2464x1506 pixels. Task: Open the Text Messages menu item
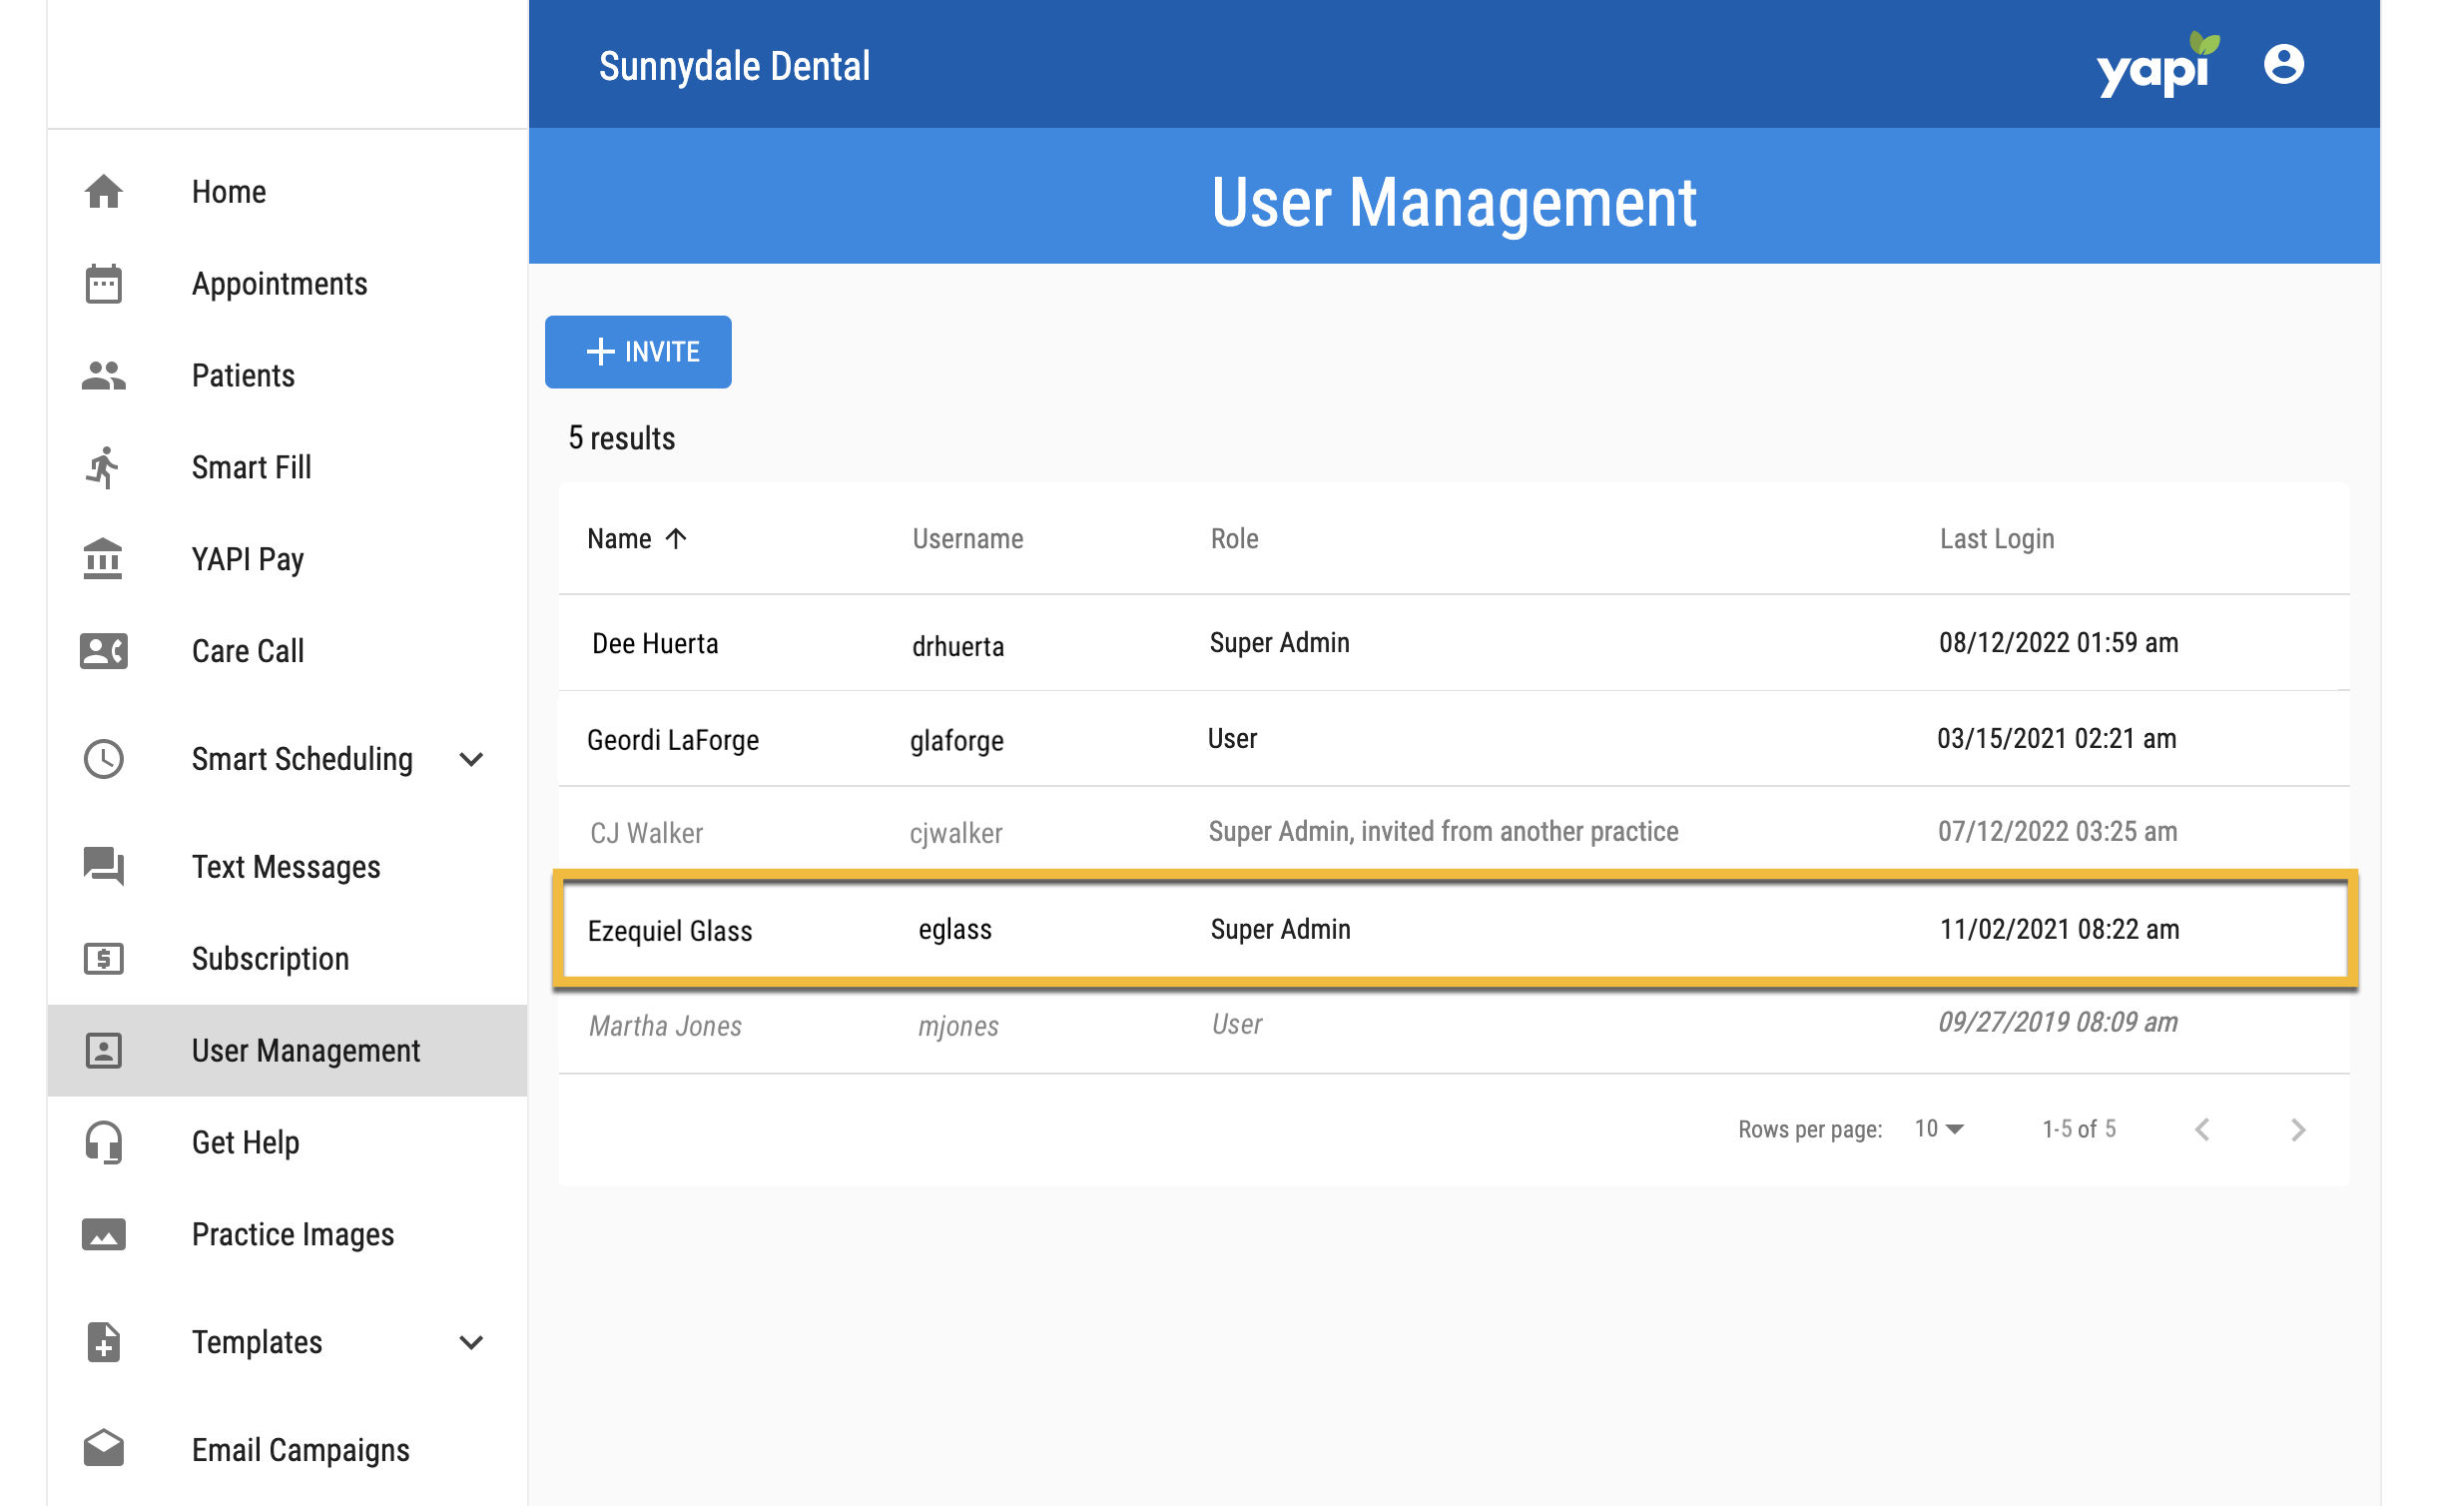288,866
